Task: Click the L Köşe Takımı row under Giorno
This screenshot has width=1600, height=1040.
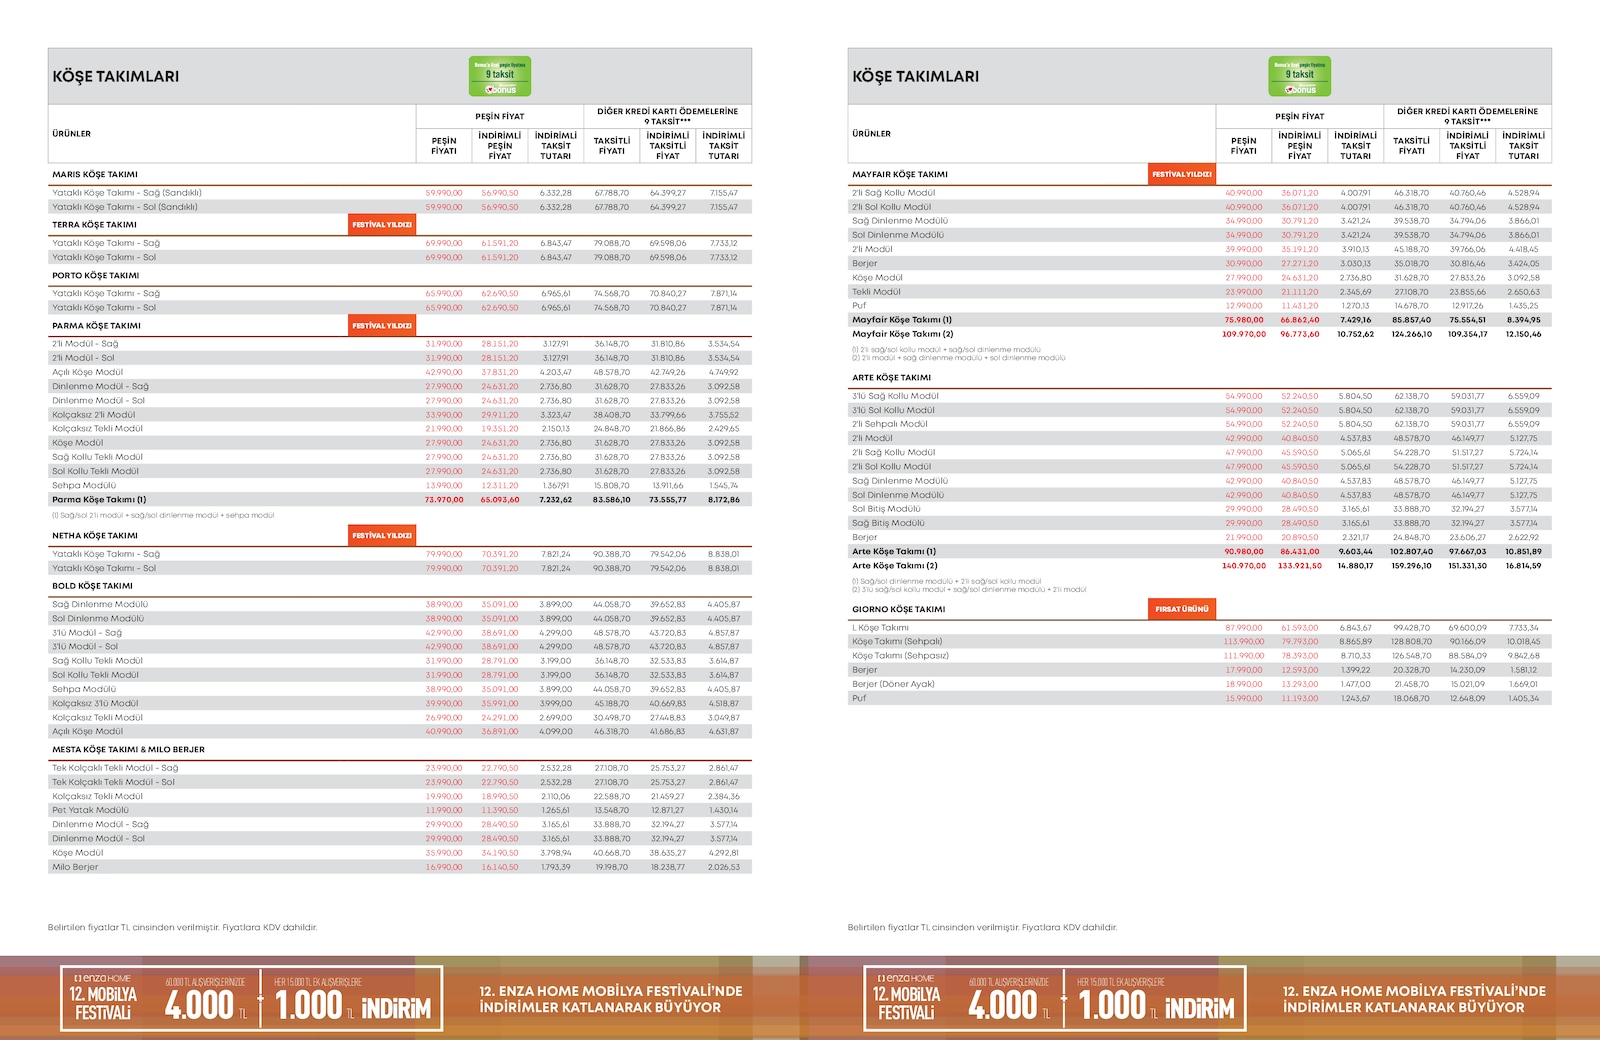Action: pyautogui.click(x=1200, y=628)
